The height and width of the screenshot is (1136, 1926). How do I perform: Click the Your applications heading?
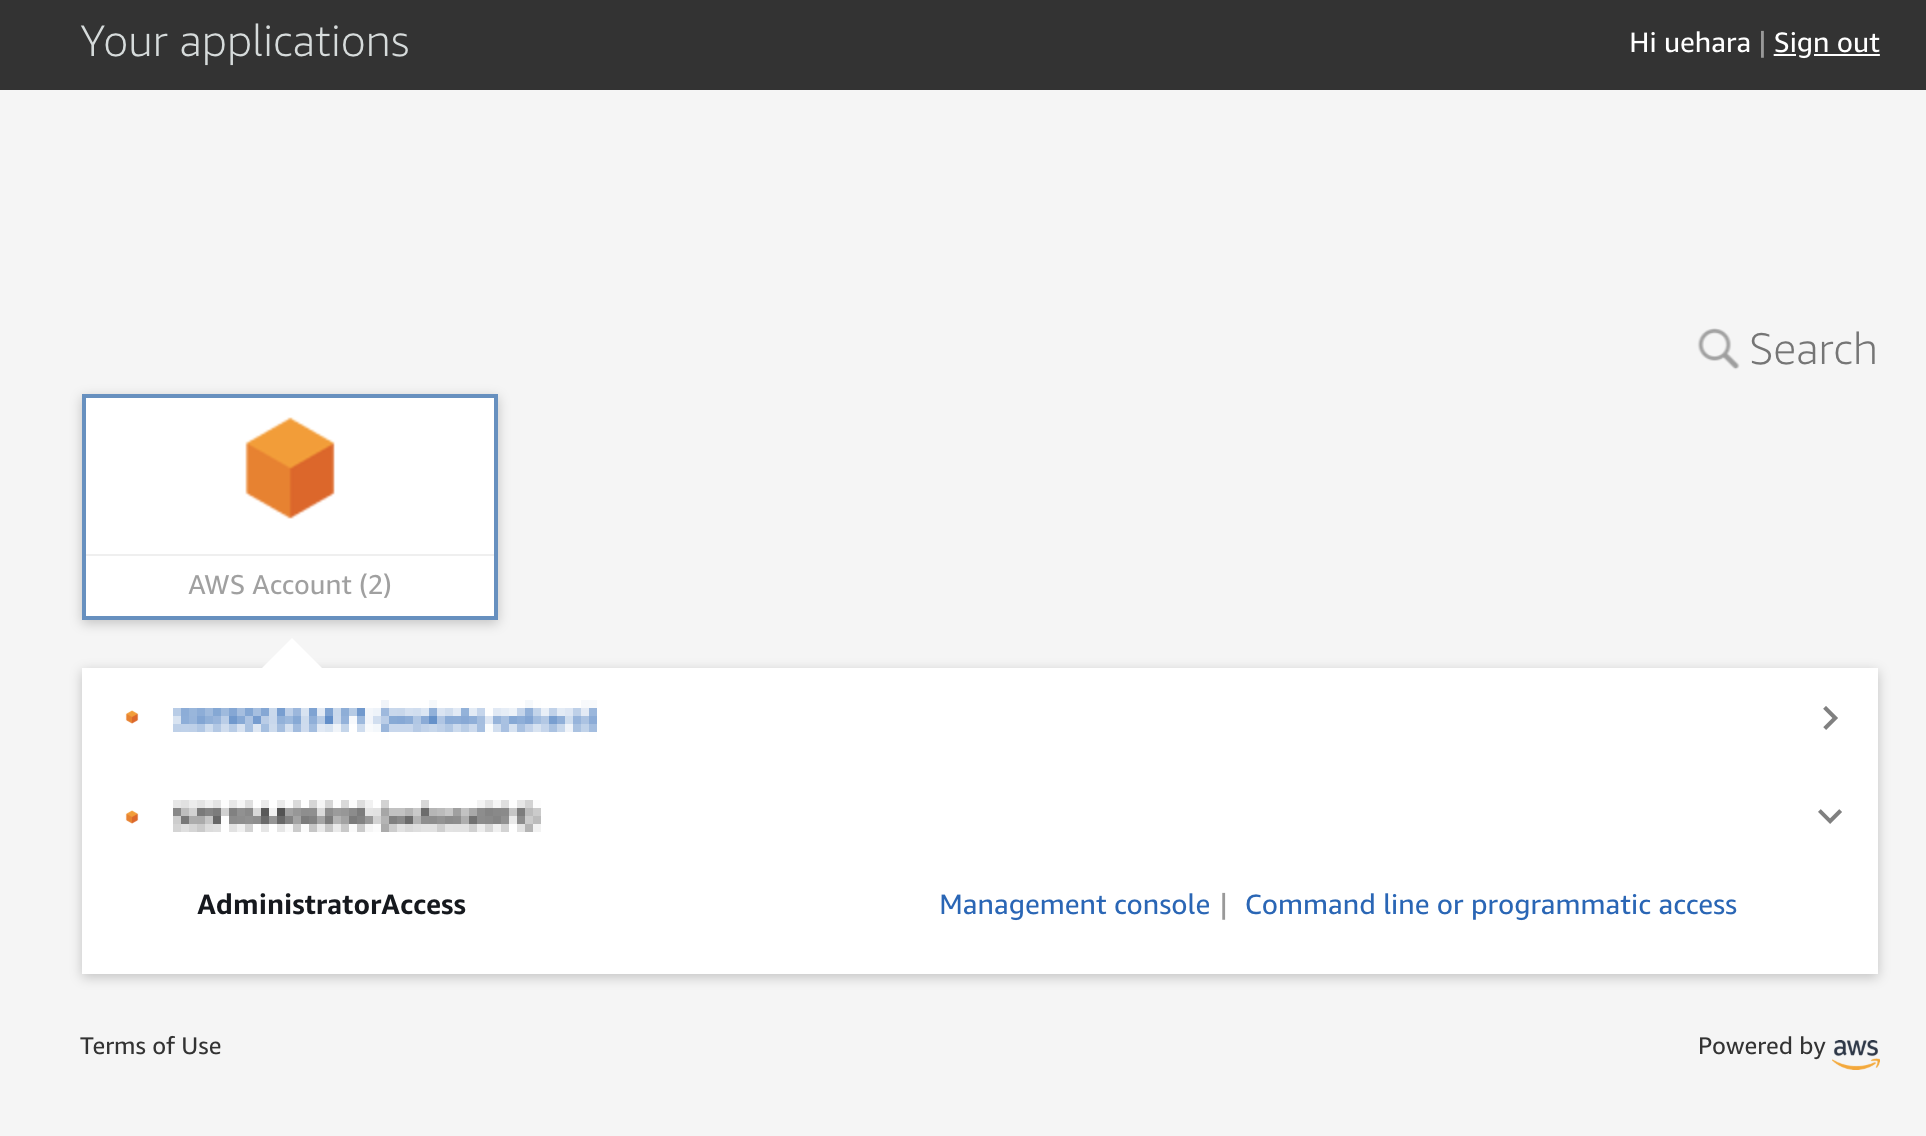pyautogui.click(x=245, y=41)
